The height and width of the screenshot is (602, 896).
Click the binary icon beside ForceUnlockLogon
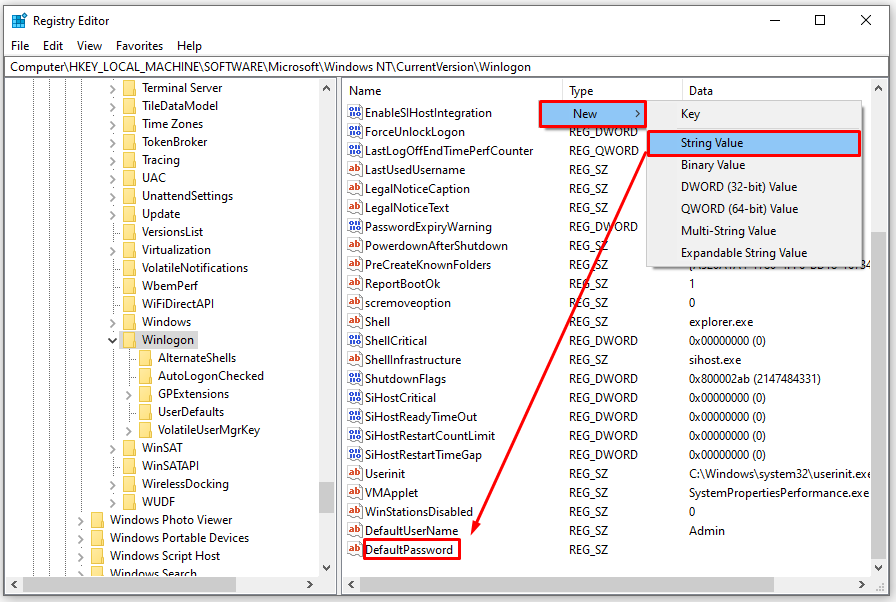click(354, 131)
